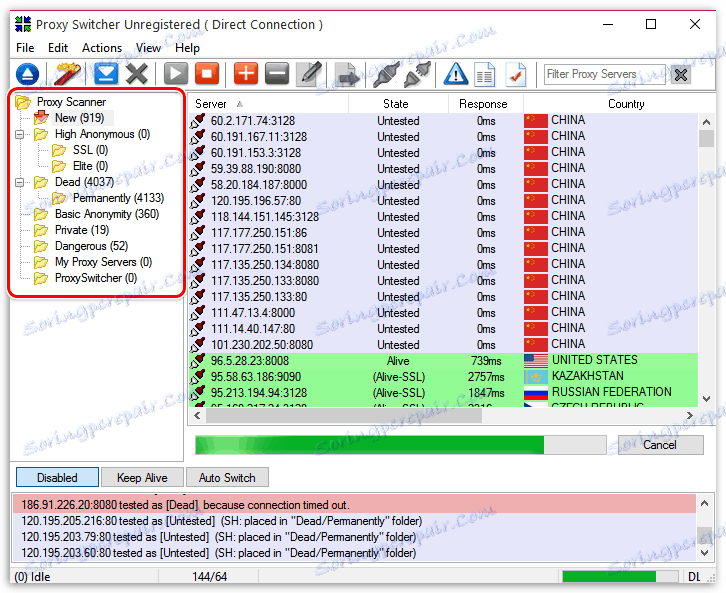Collapse the High Anonymous tree node

point(19,134)
